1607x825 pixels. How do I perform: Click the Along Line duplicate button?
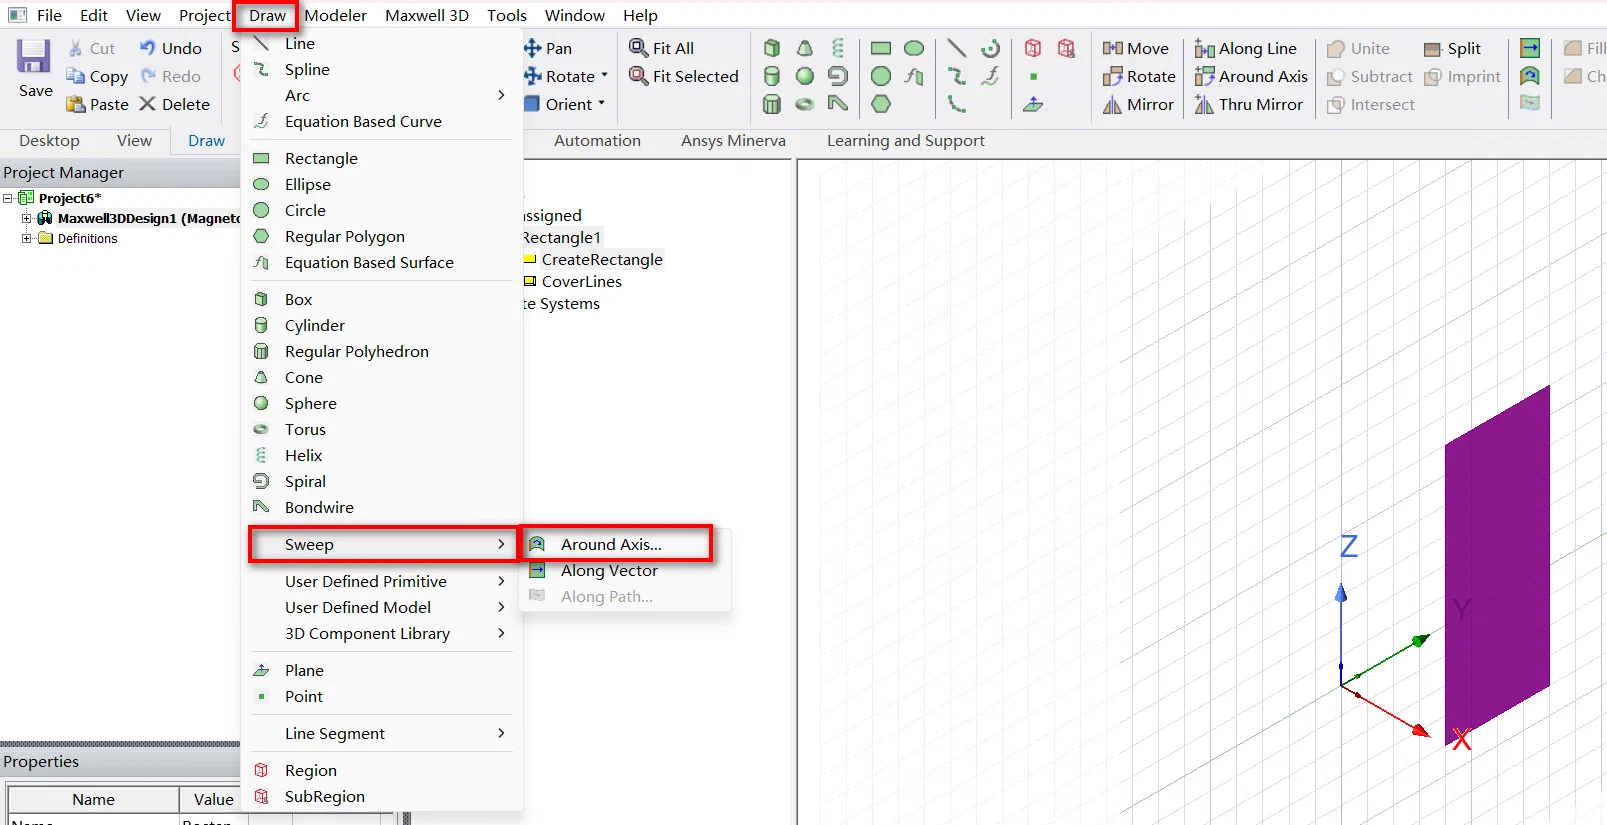tap(1245, 48)
